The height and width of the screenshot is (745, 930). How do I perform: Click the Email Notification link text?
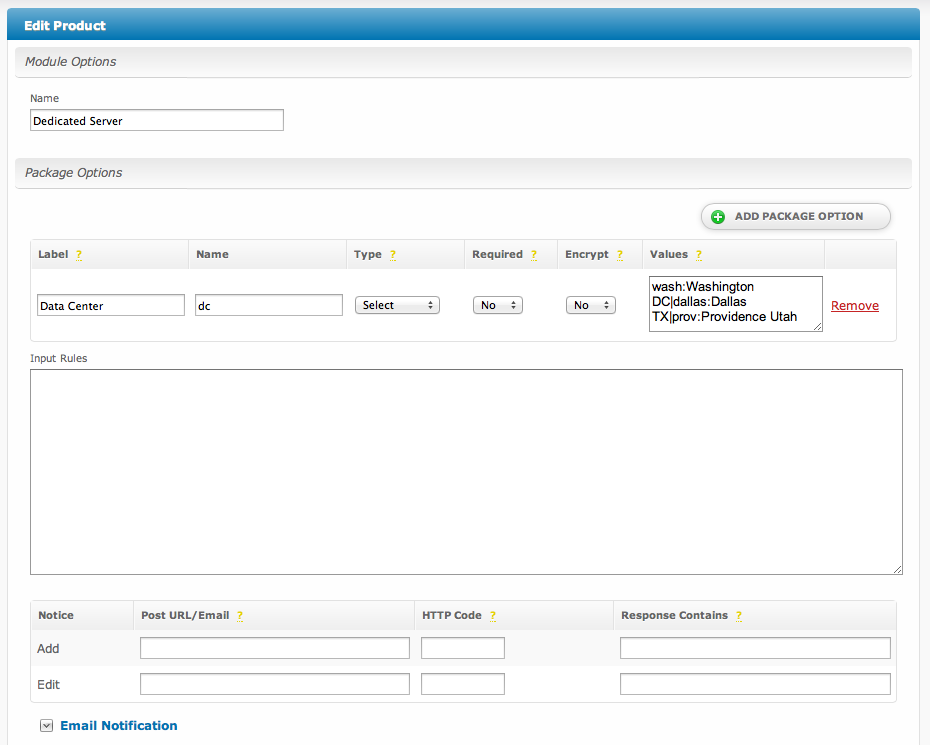click(x=119, y=726)
